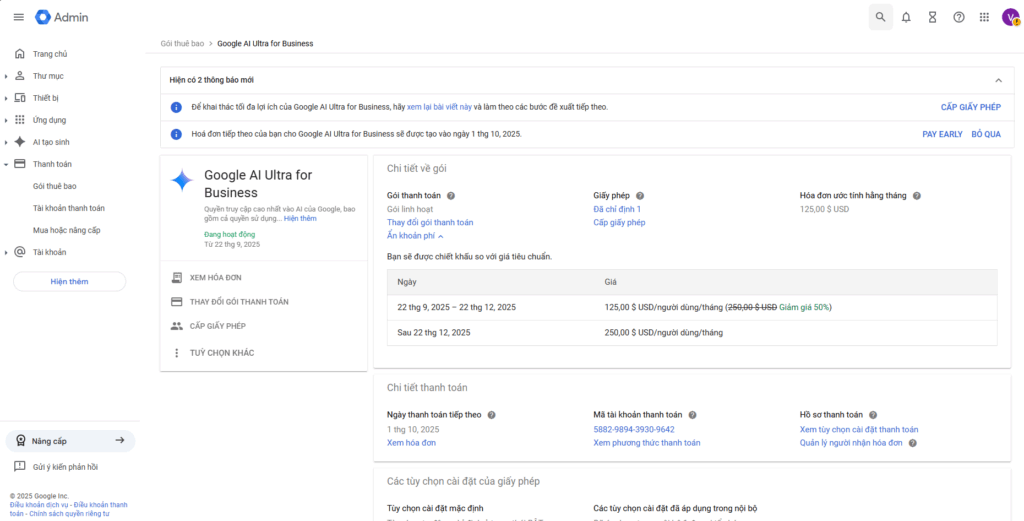
Task: Click the search magnifier icon
Action: 880,17
